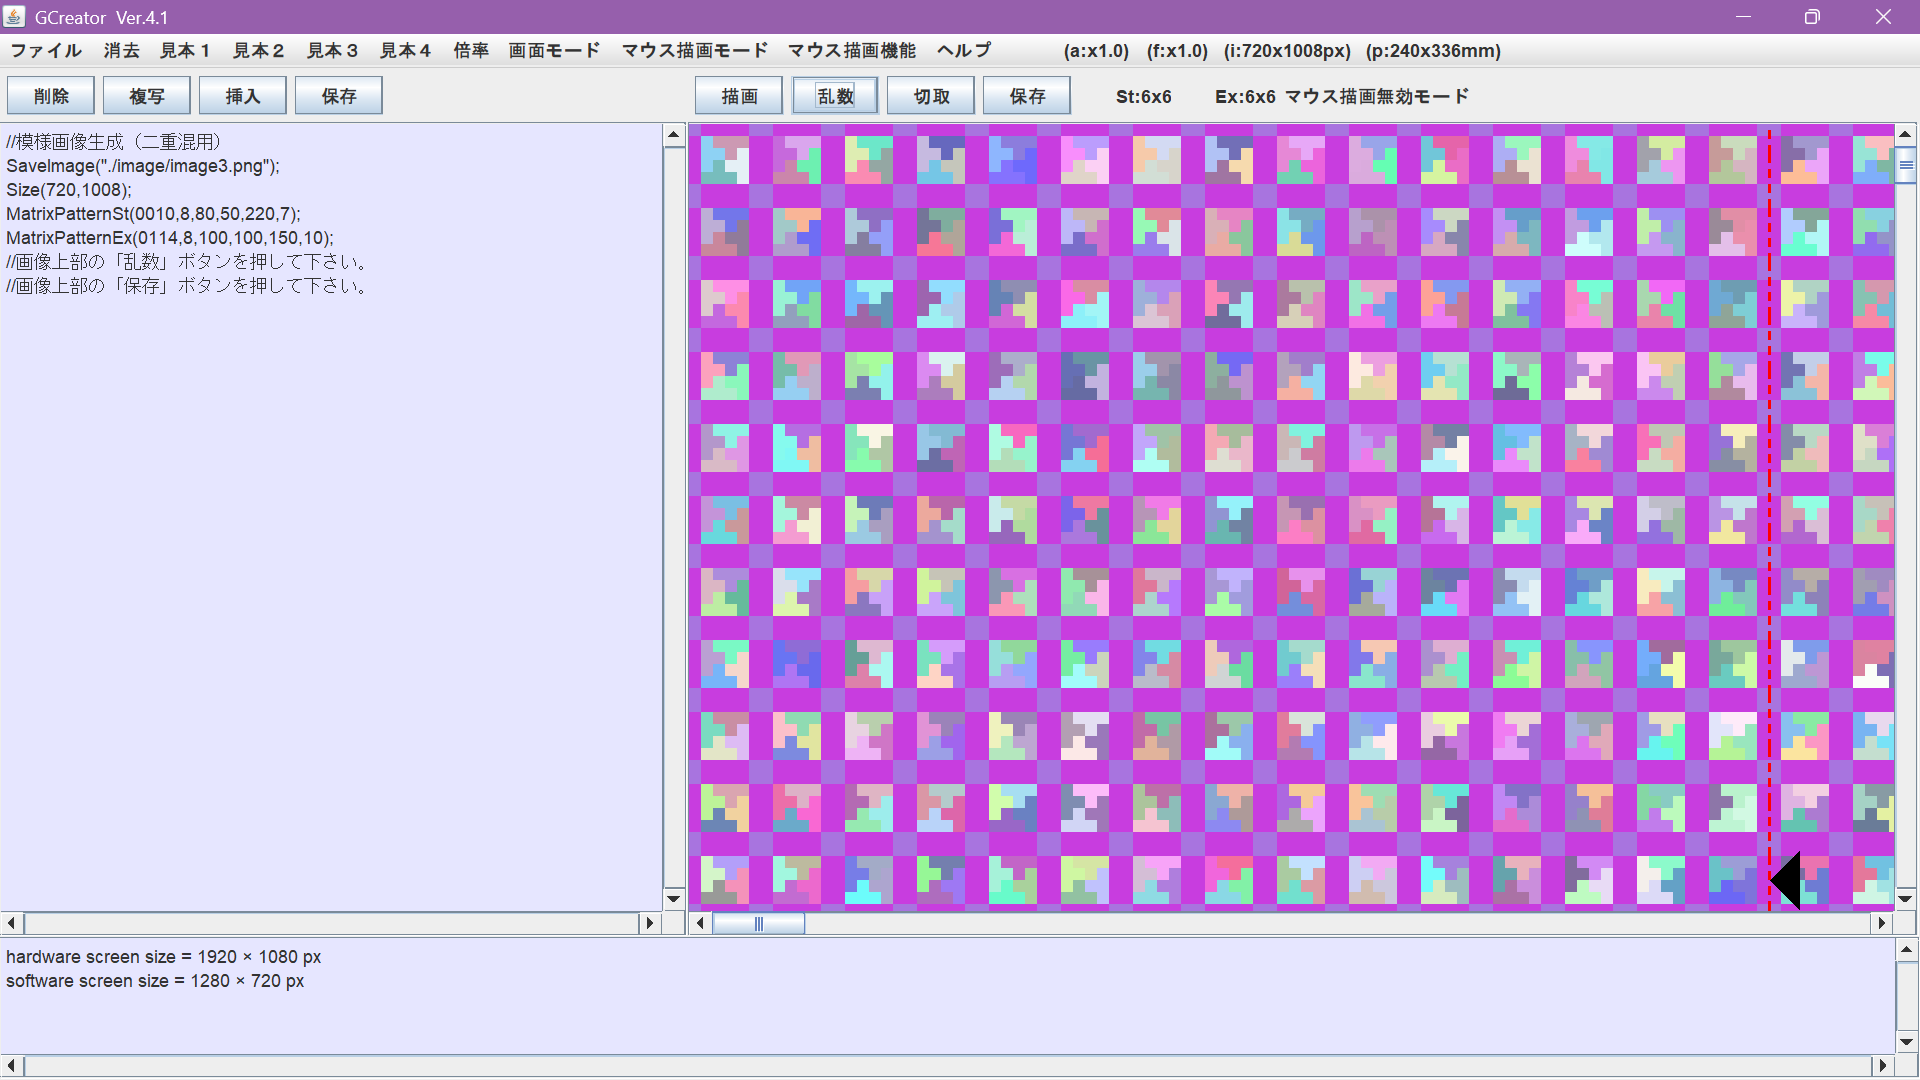Open the 見本3 sample menu item

click(331, 51)
